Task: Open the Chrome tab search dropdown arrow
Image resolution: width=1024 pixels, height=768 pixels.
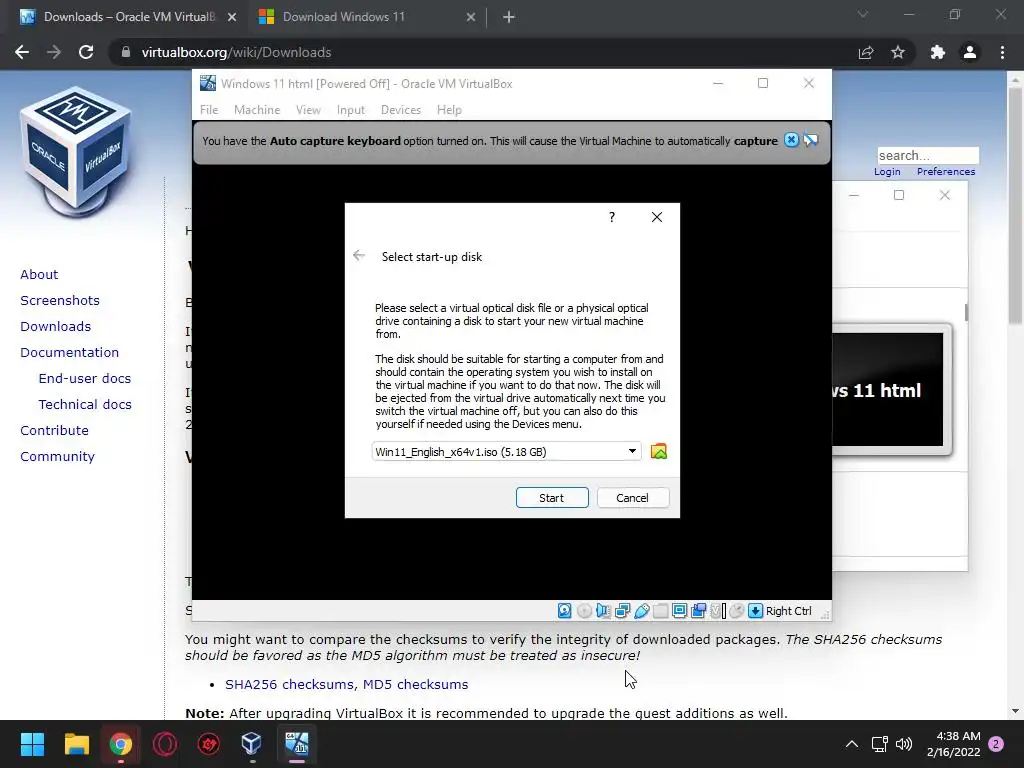Action: (x=863, y=14)
